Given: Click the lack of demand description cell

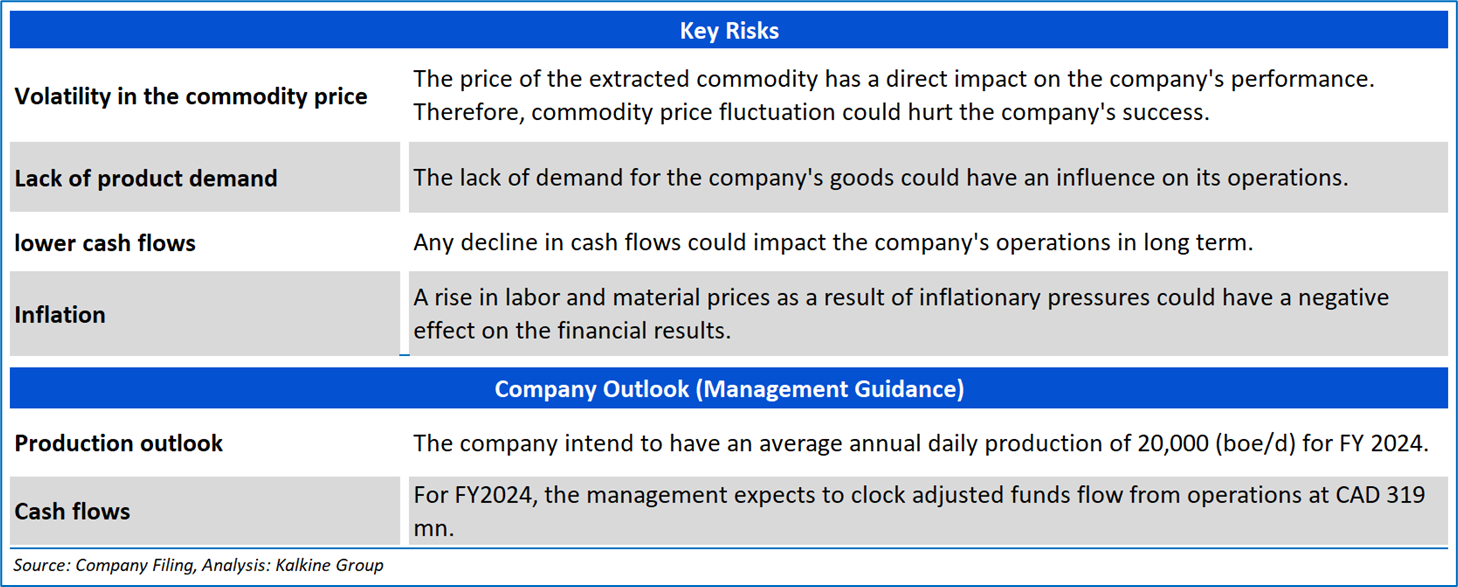Looking at the screenshot, I should 880,178.
